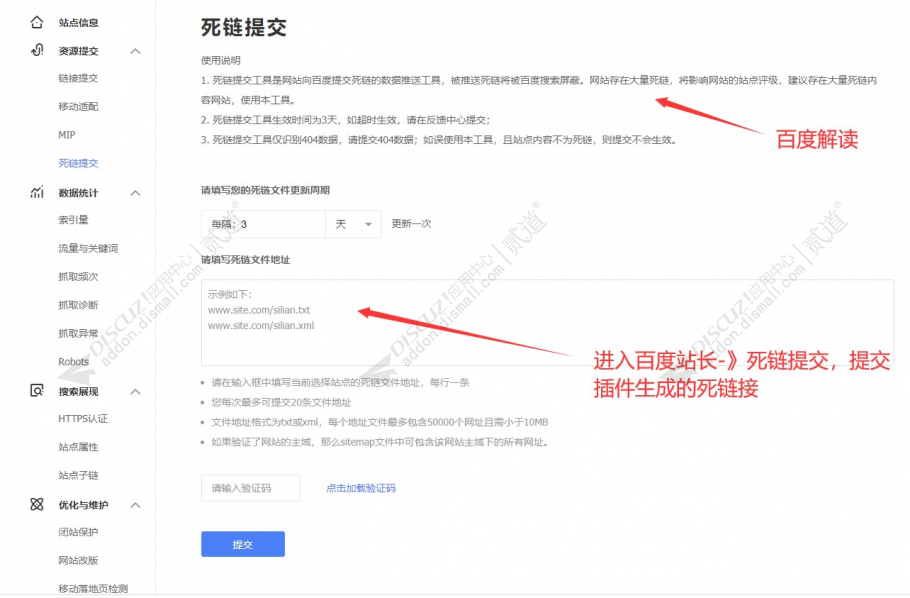Open 网站改版 in the sidebar
The image size is (910, 598).
[x=78, y=560]
